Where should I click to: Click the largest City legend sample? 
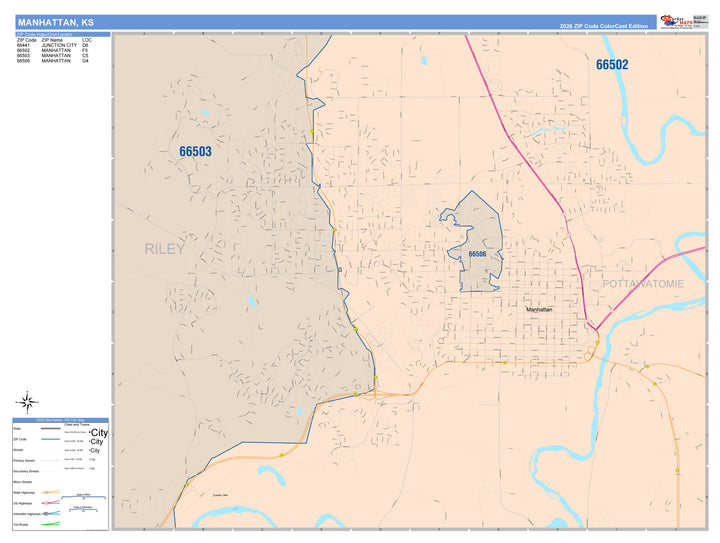(x=99, y=432)
